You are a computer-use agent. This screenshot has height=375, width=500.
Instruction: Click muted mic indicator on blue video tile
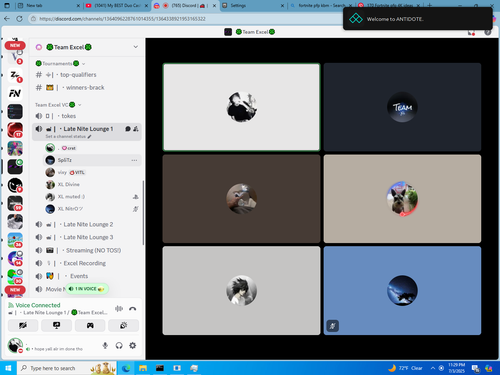332,326
